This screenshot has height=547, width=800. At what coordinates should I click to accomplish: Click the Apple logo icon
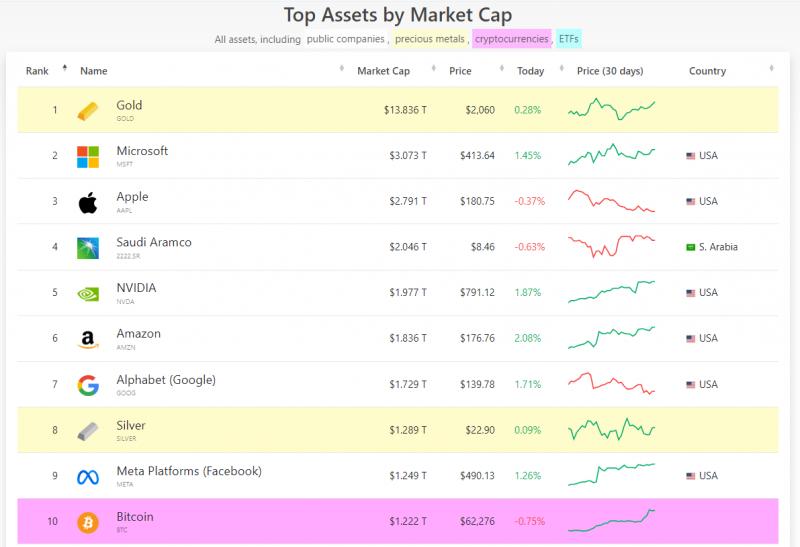click(x=88, y=203)
